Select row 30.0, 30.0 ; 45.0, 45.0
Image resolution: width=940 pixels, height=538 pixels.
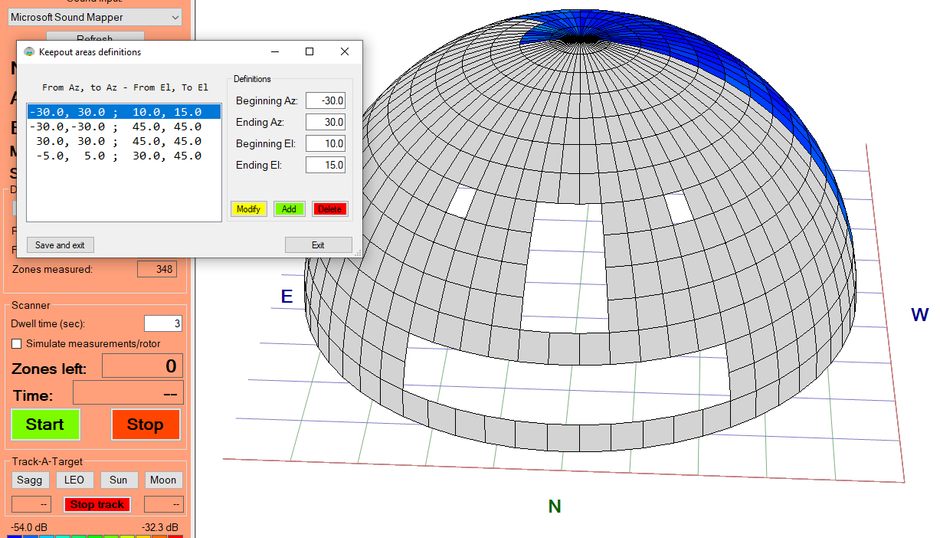pyautogui.click(x=124, y=141)
